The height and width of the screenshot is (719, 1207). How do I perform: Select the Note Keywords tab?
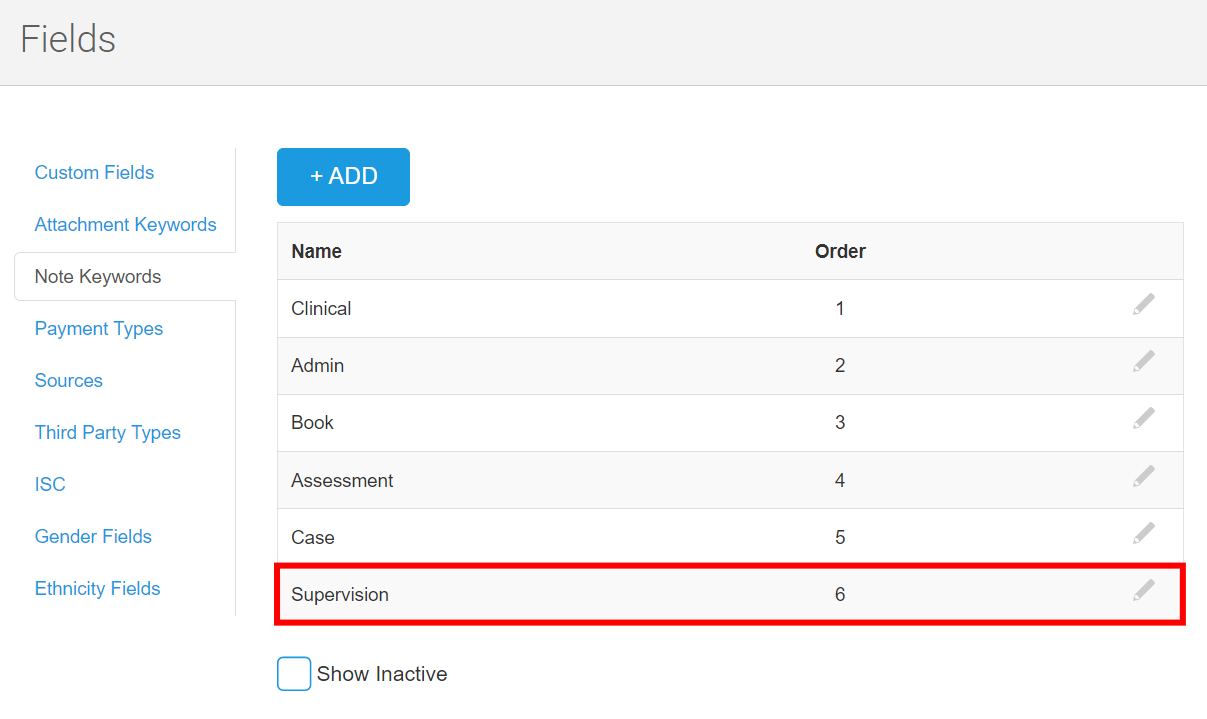pos(98,277)
